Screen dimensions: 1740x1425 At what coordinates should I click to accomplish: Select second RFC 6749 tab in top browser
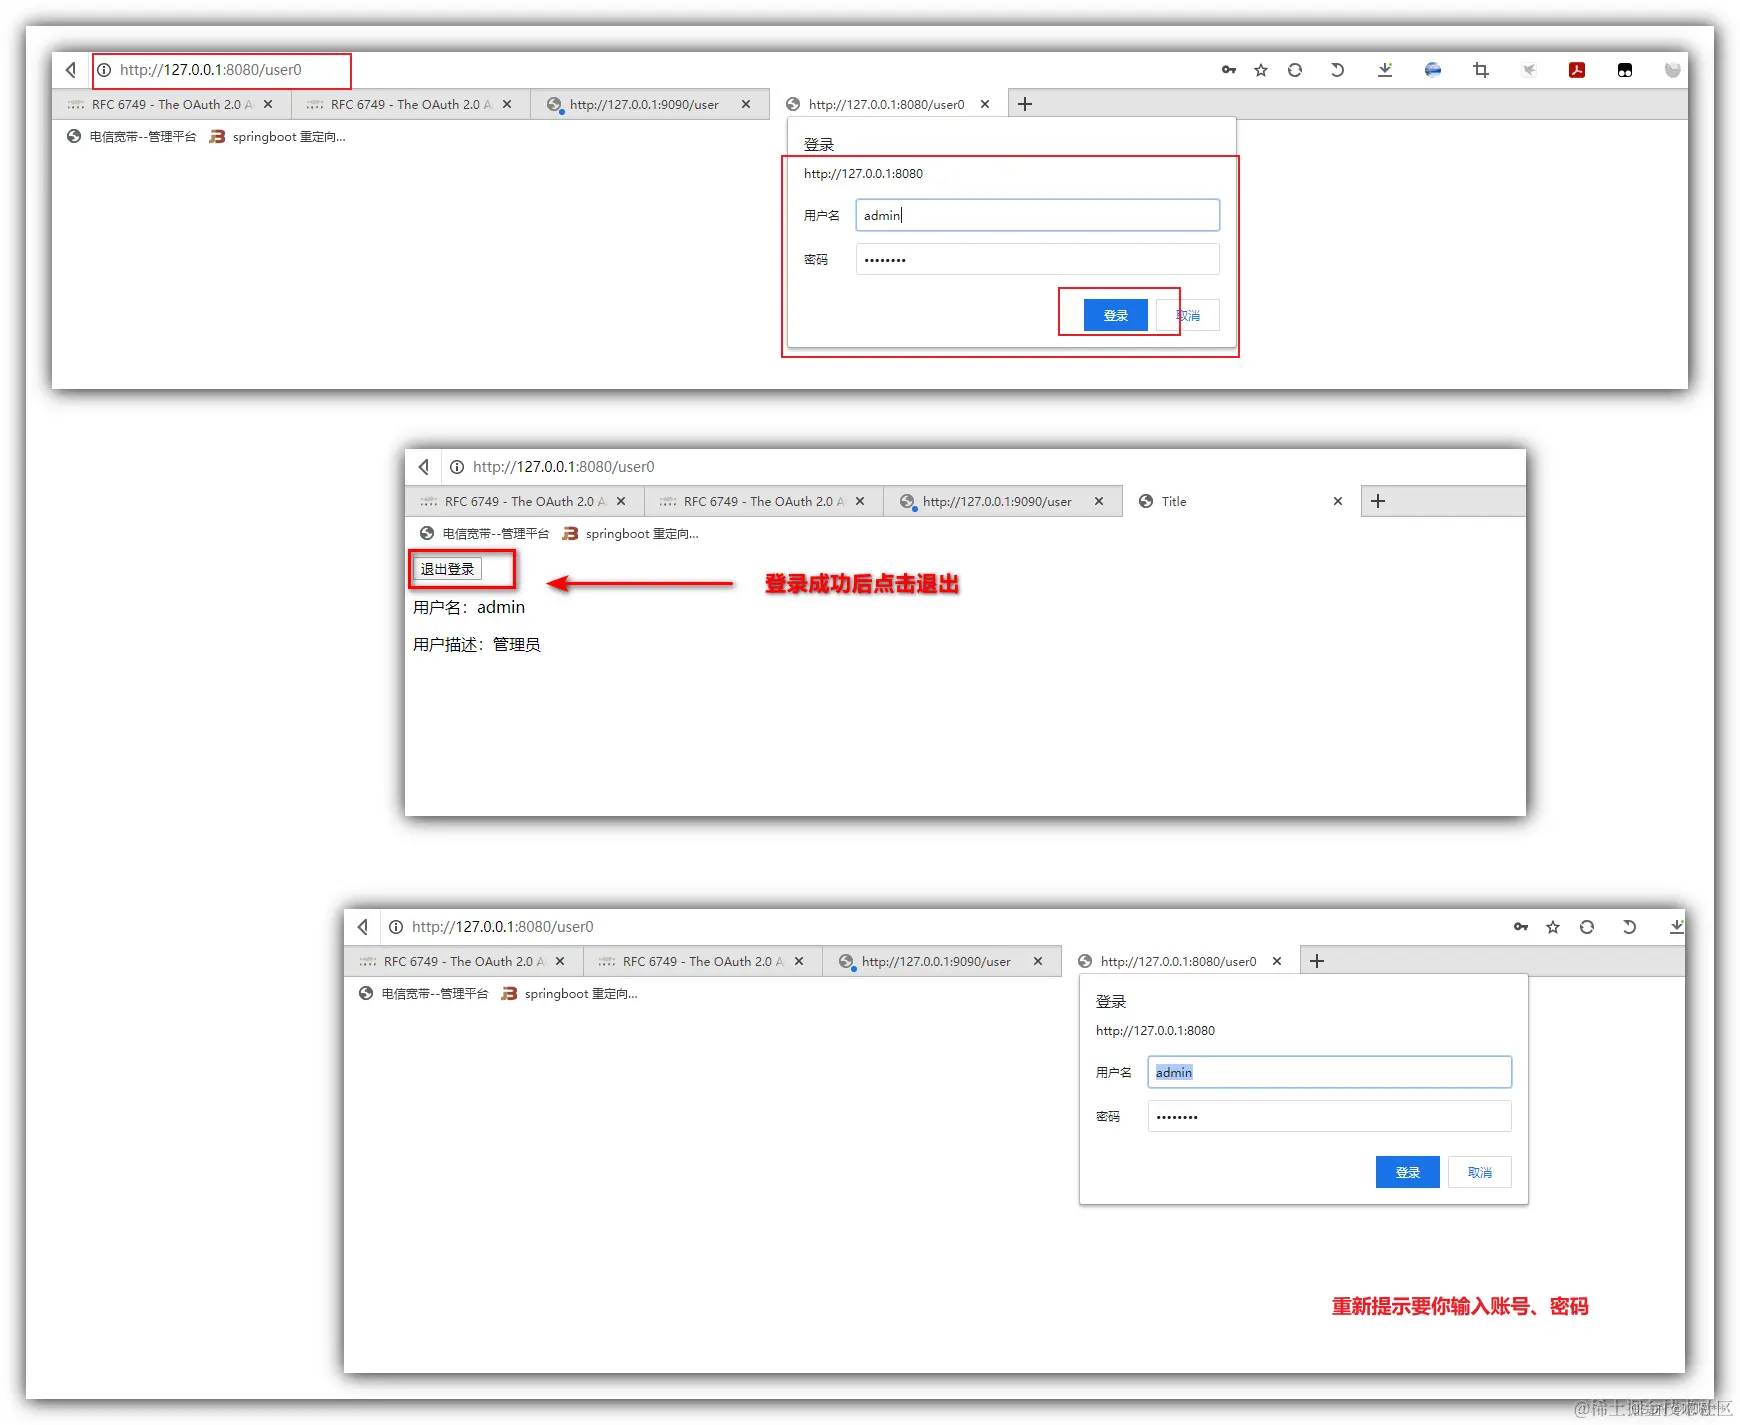(x=410, y=104)
